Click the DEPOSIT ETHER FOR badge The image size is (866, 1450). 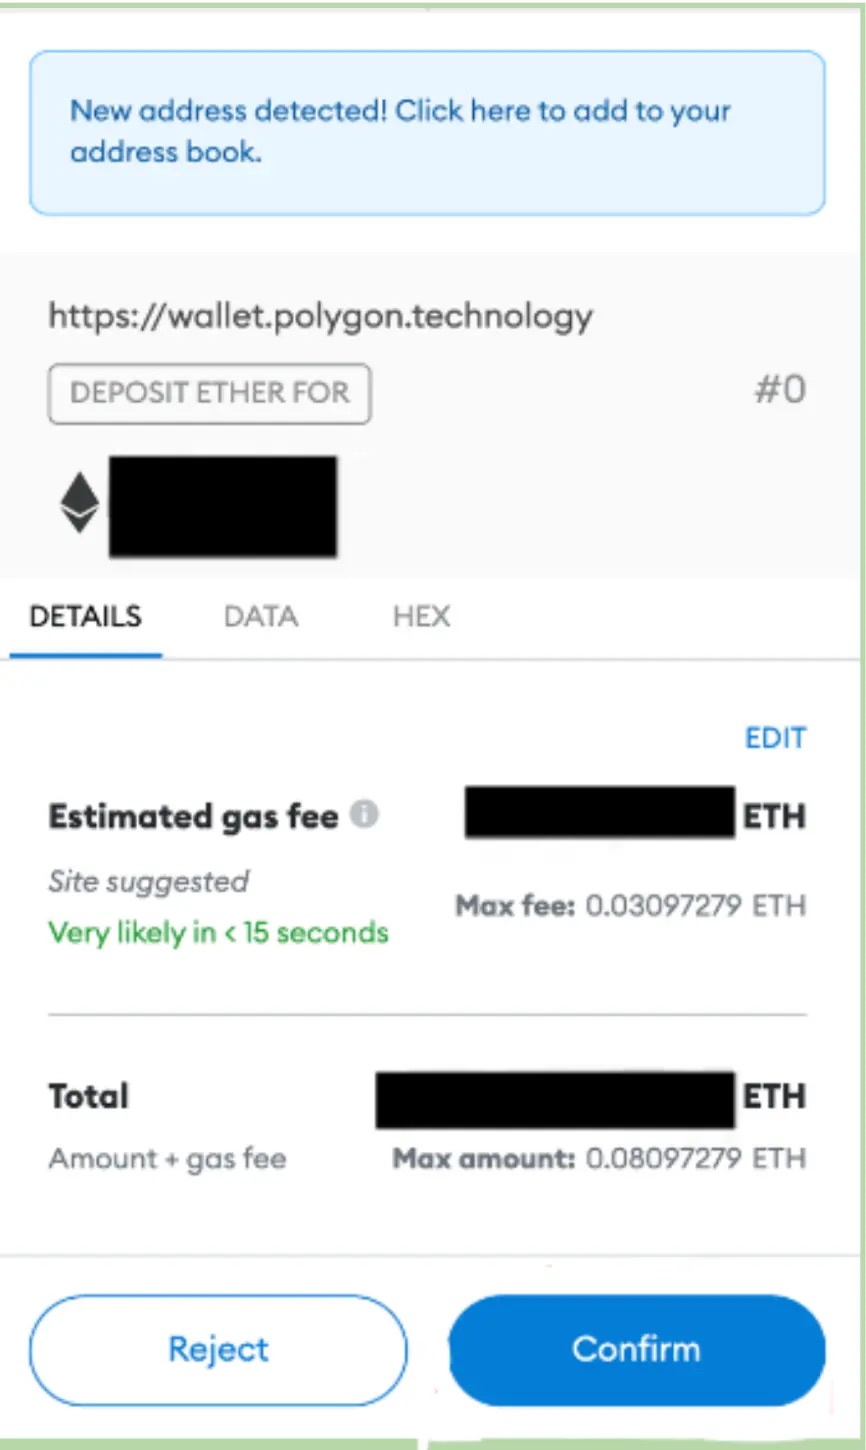[x=210, y=393]
